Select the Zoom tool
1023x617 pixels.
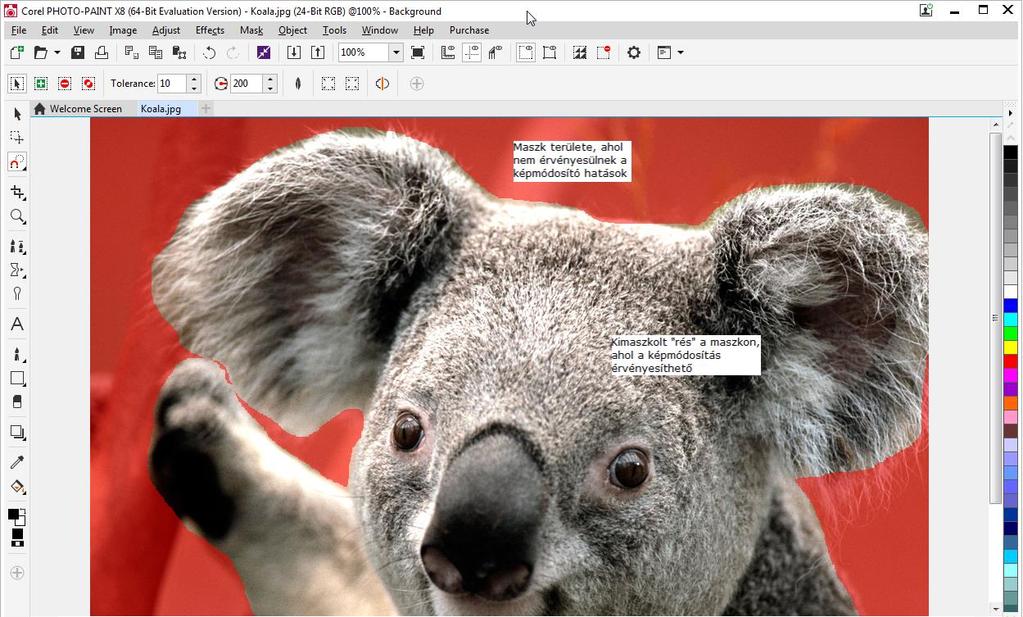[x=17, y=217]
